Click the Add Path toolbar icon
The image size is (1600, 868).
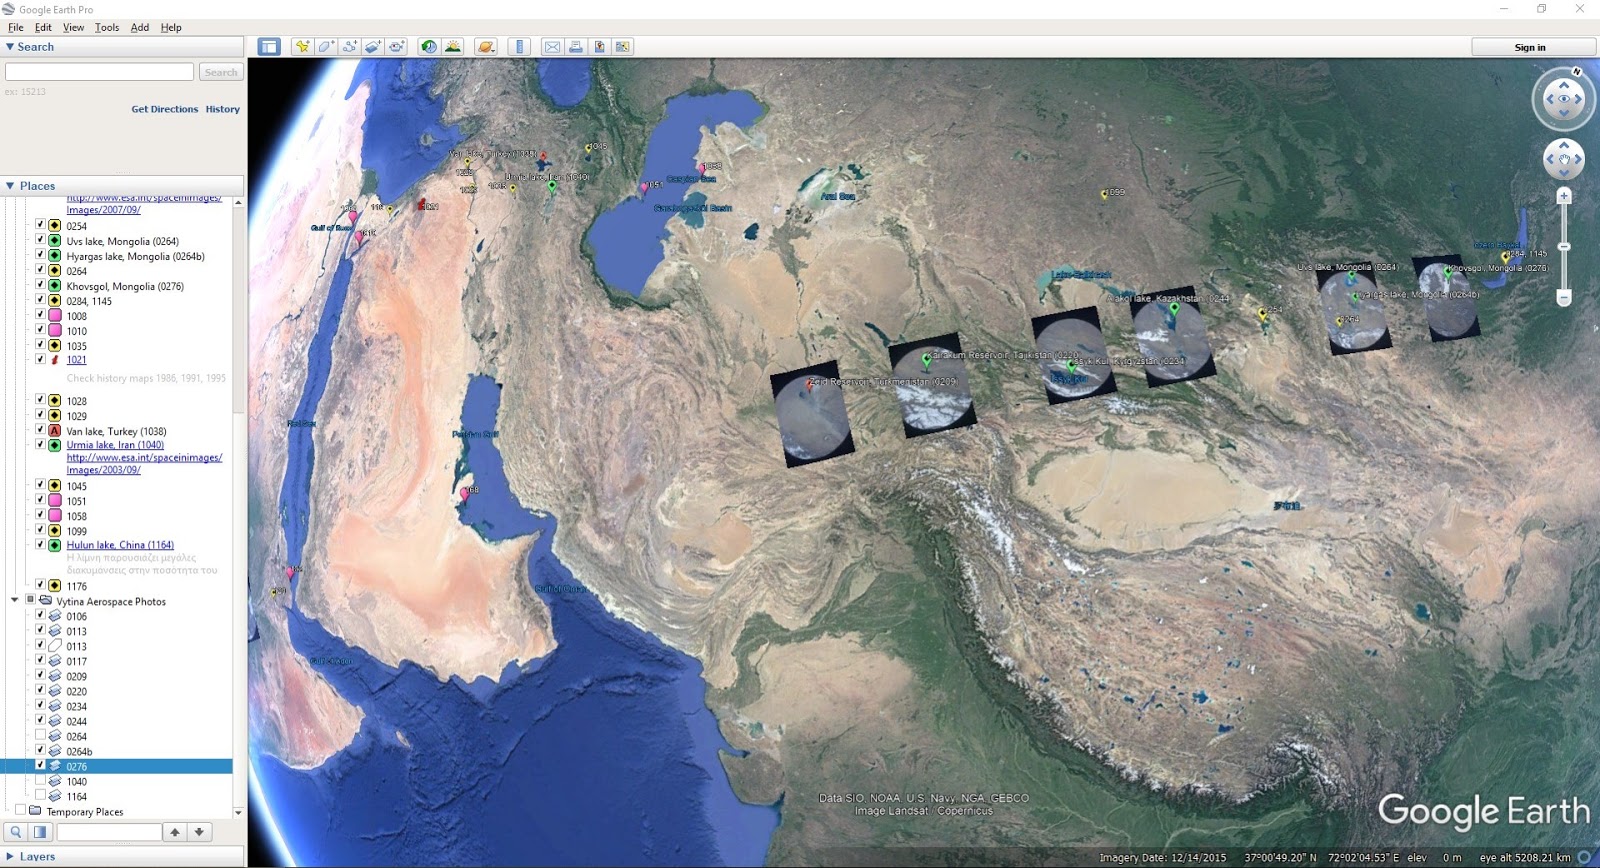[350, 46]
